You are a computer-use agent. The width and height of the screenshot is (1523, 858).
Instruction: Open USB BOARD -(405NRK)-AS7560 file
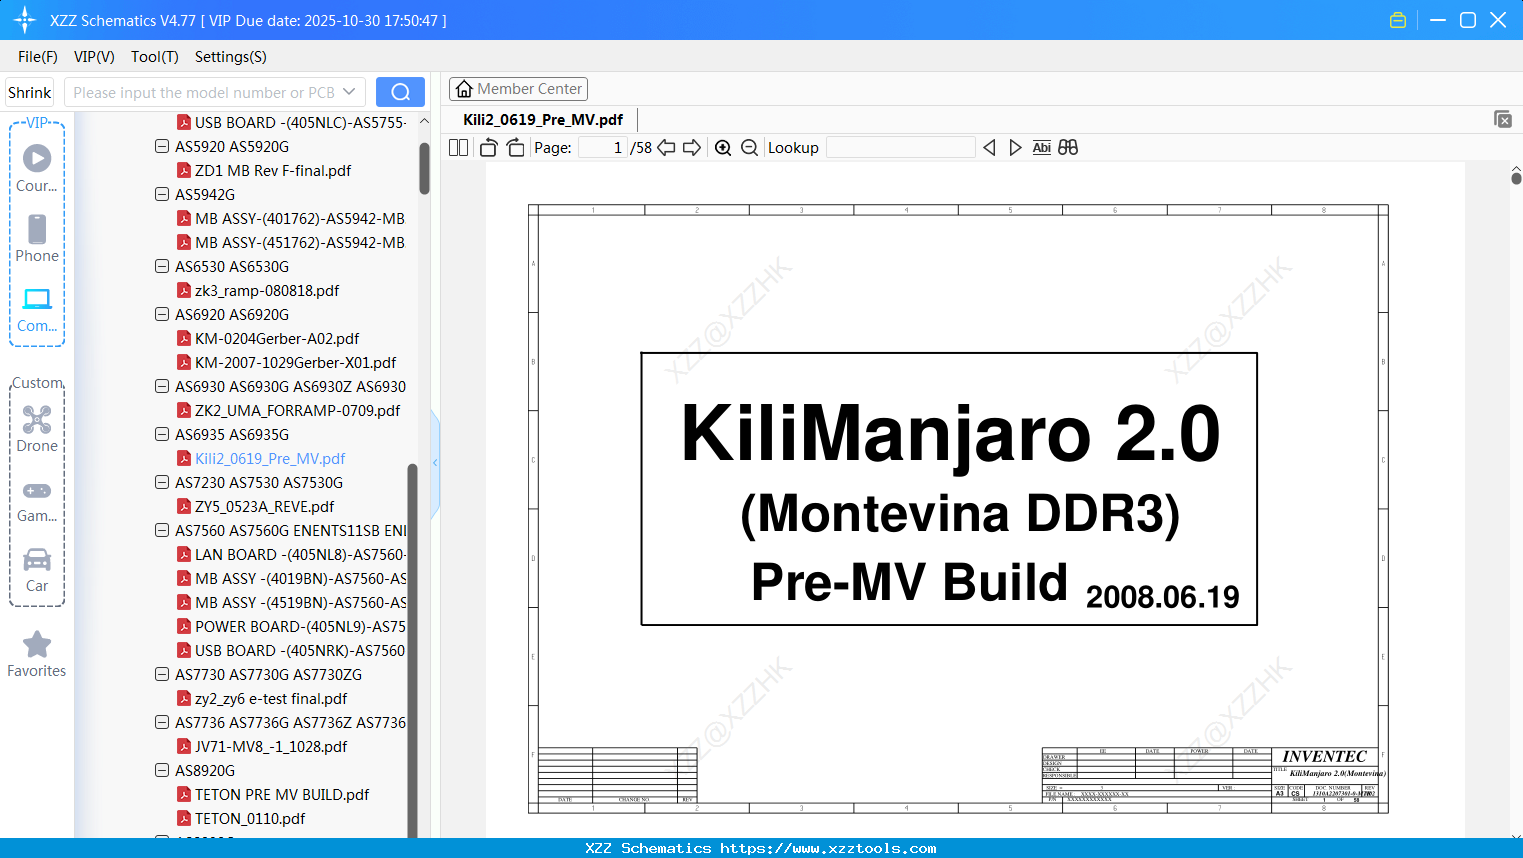tap(291, 651)
